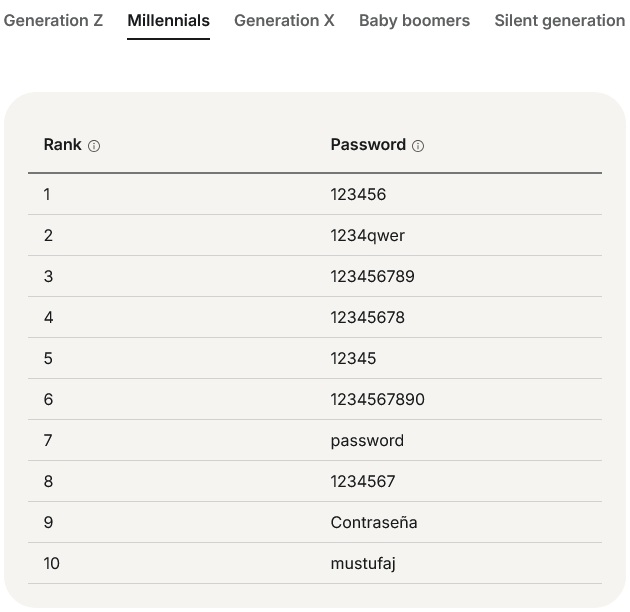Viewport: 630px width, 612px height.
Task: Select the mustufaj password entry
Action: [363, 563]
